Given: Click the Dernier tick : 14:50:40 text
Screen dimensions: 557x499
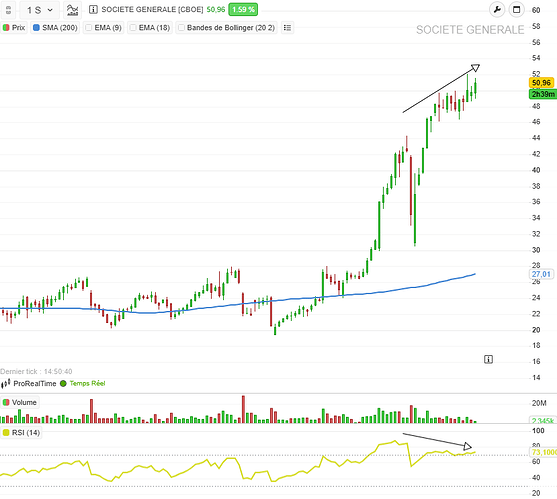Looking at the screenshot, I should pyautogui.click(x=36, y=371).
